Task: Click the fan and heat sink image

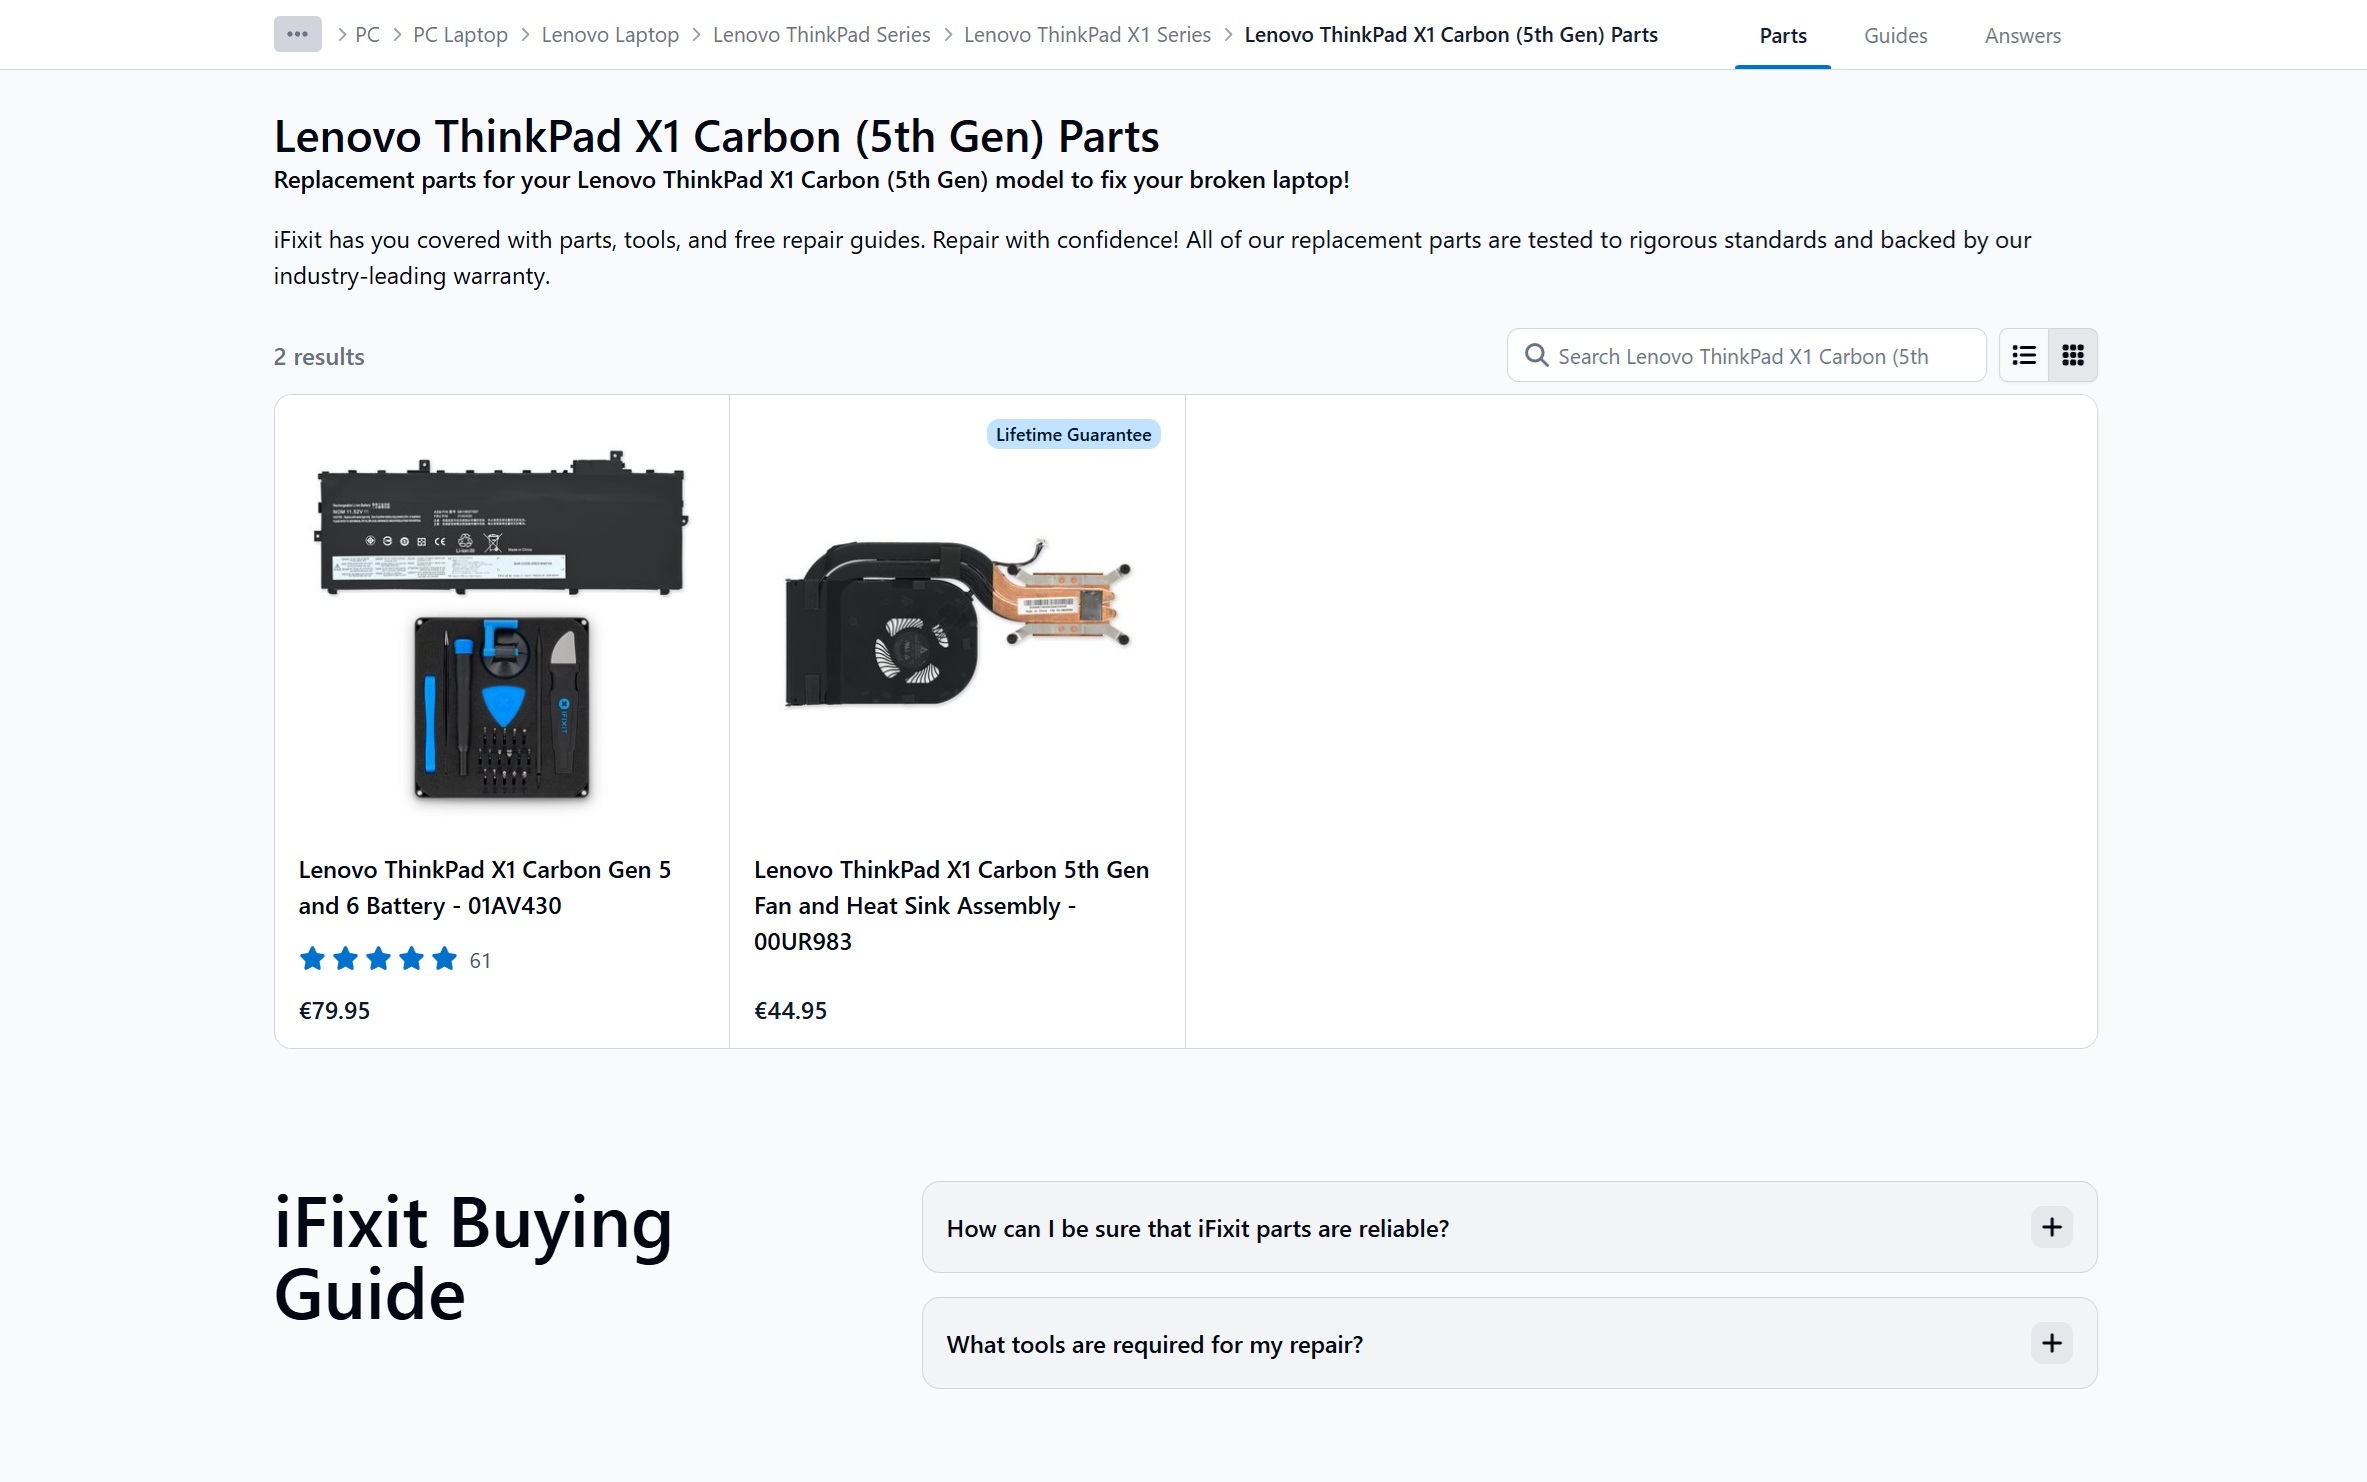Action: coord(956,624)
